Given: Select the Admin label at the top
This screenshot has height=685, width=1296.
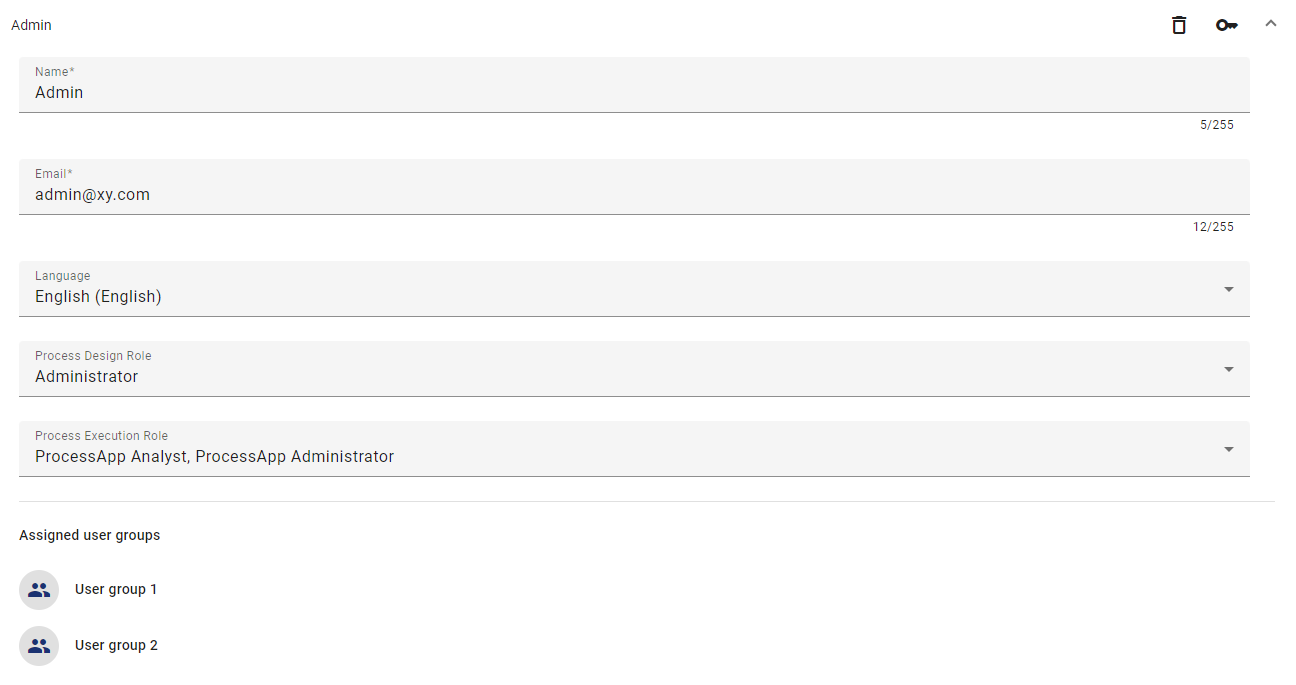Looking at the screenshot, I should pyautogui.click(x=30, y=24).
